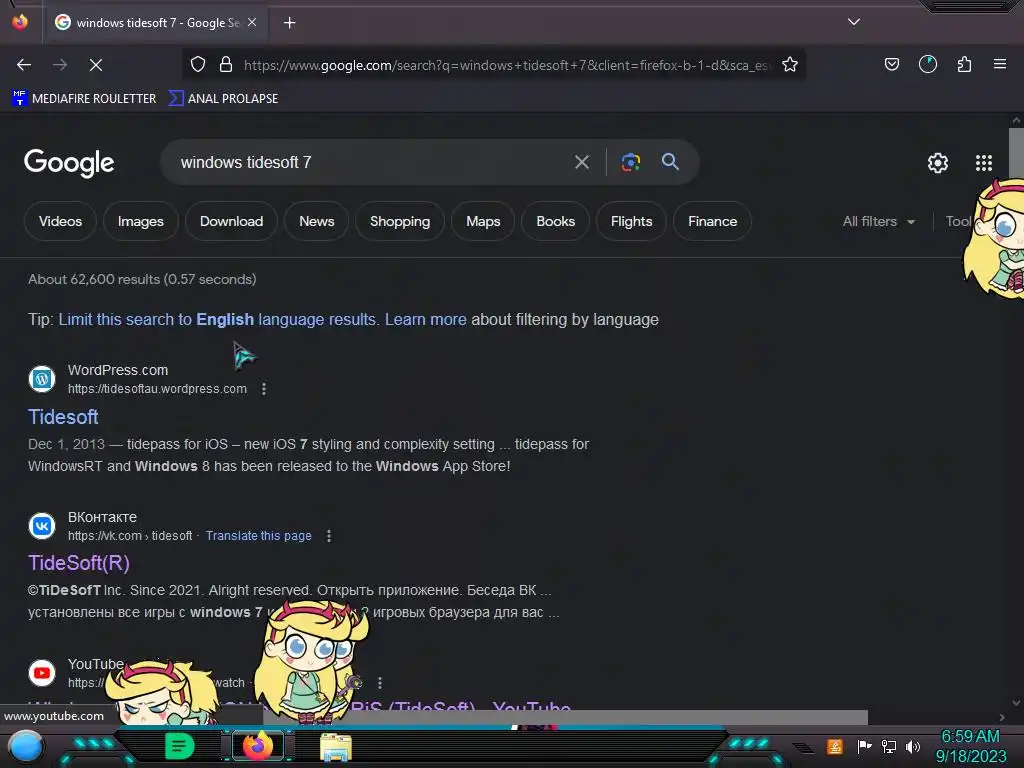Switch to the Maps filter
The image size is (1024, 768).
point(483,221)
